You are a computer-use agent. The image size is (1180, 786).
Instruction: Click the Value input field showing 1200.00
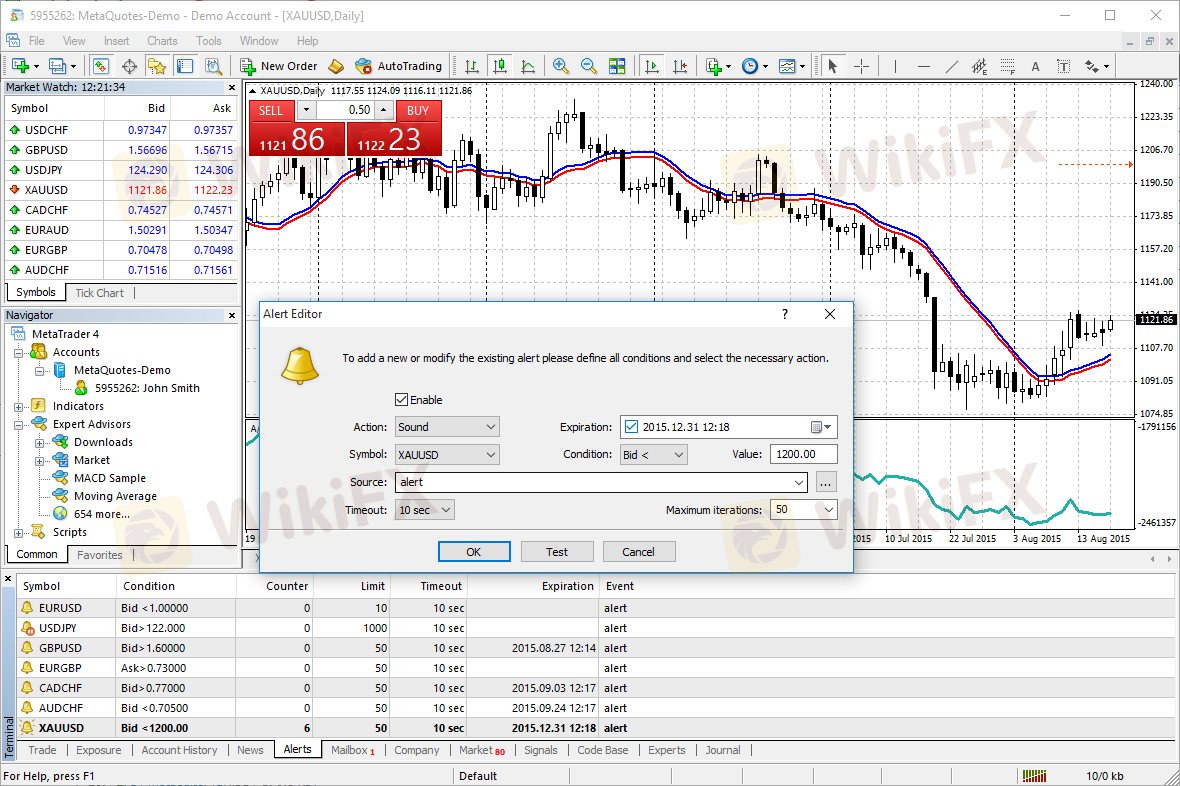(803, 454)
